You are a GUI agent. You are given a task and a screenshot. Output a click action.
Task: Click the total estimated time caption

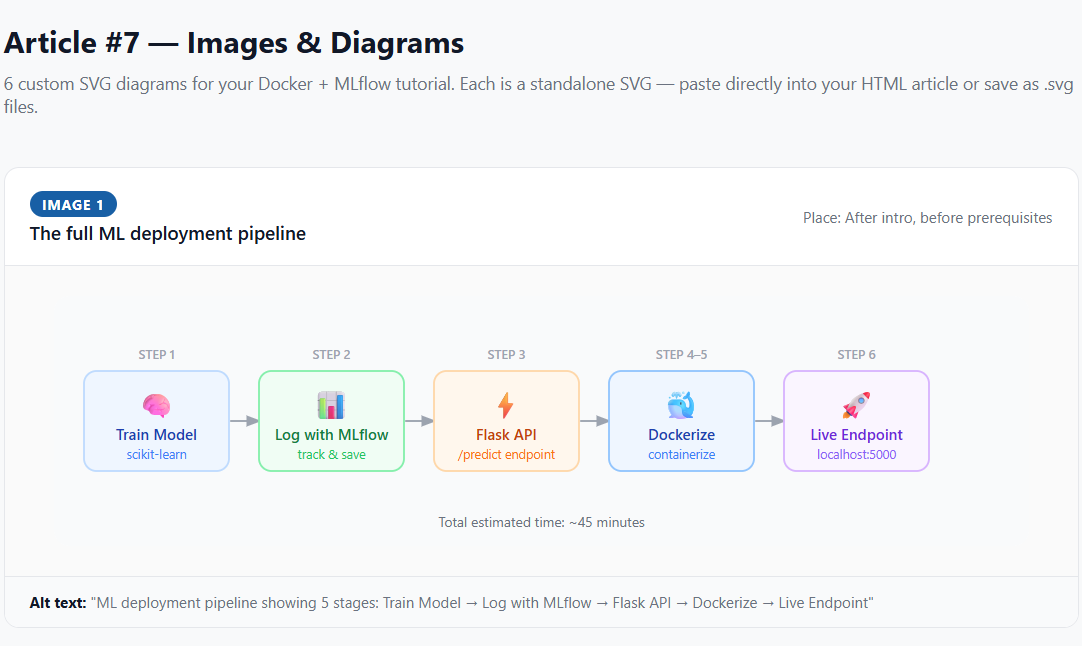pyautogui.click(x=541, y=522)
